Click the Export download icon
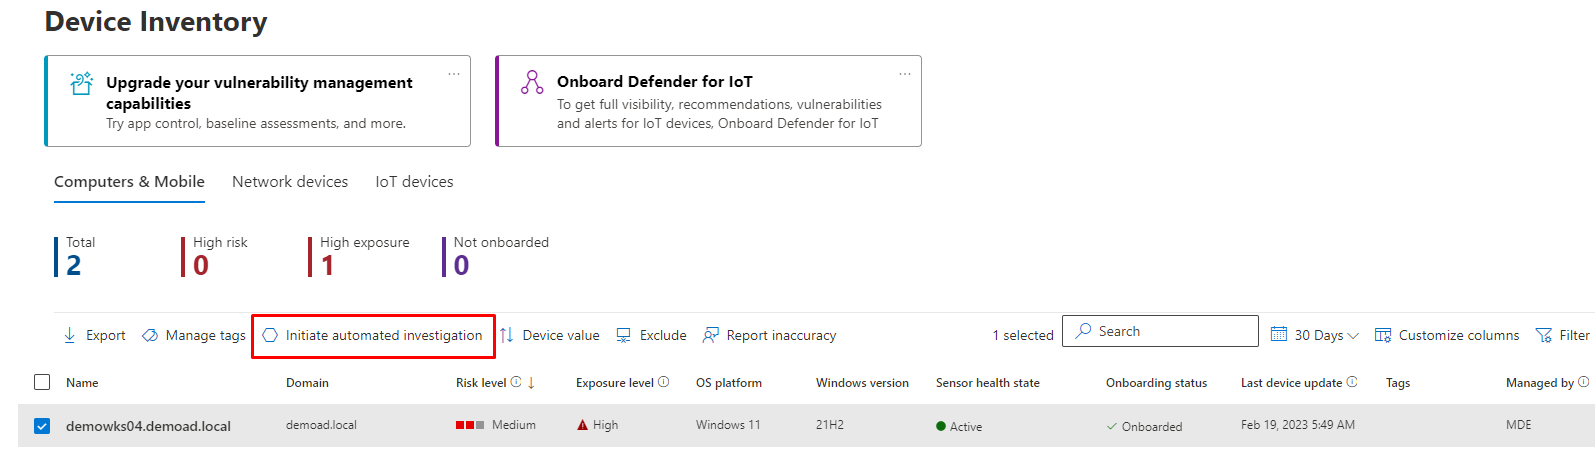The image size is (1595, 454). (x=70, y=336)
